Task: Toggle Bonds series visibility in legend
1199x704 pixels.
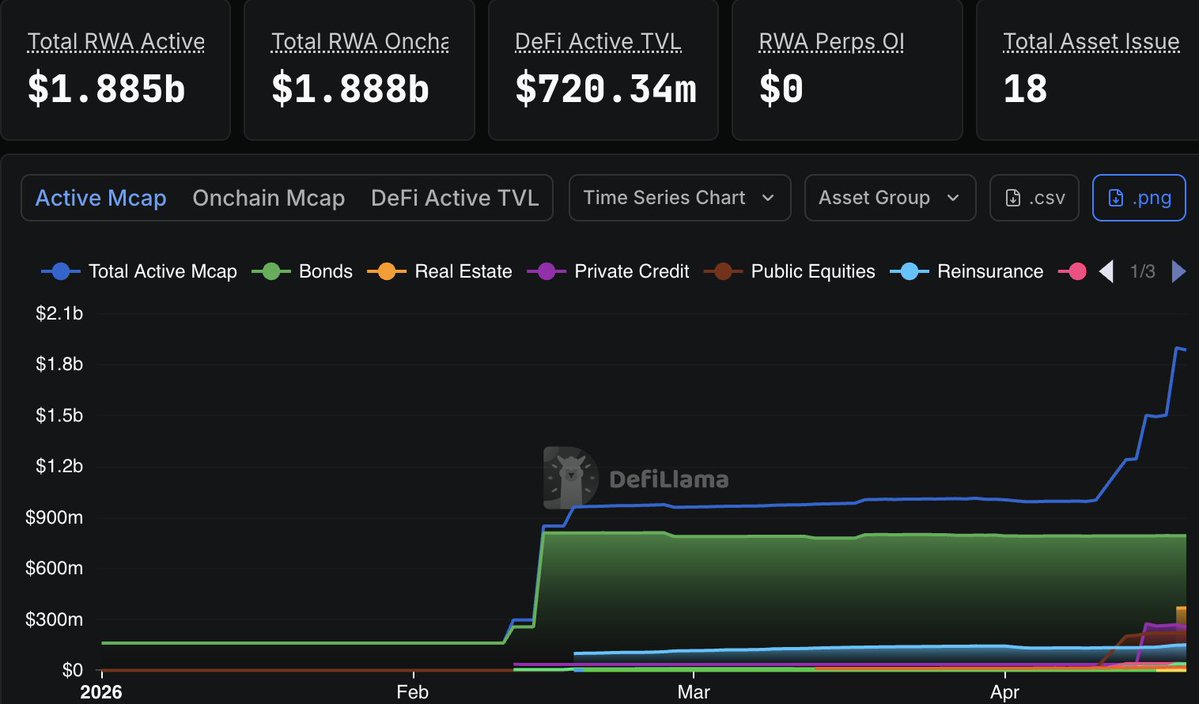Action: (x=303, y=271)
